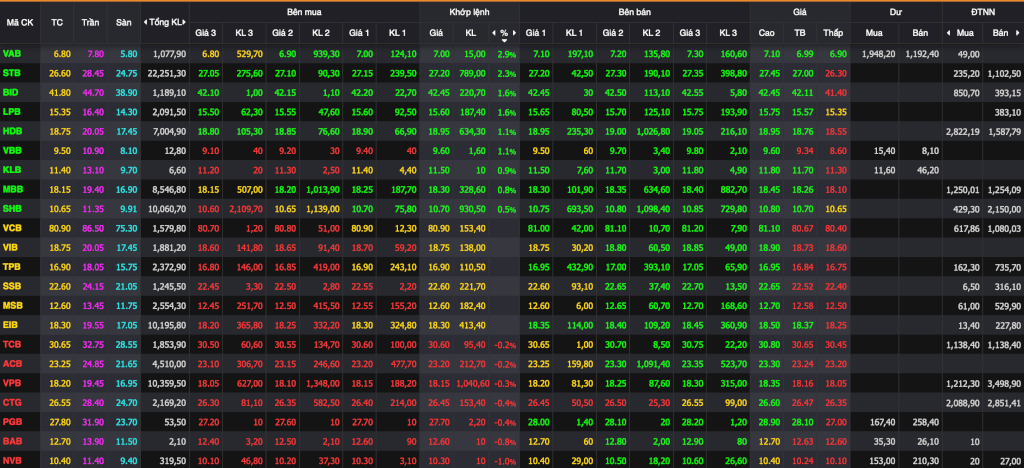The height and width of the screenshot is (468, 1024).
Task: Click the Tổng KL column header
Action: coord(166,22)
